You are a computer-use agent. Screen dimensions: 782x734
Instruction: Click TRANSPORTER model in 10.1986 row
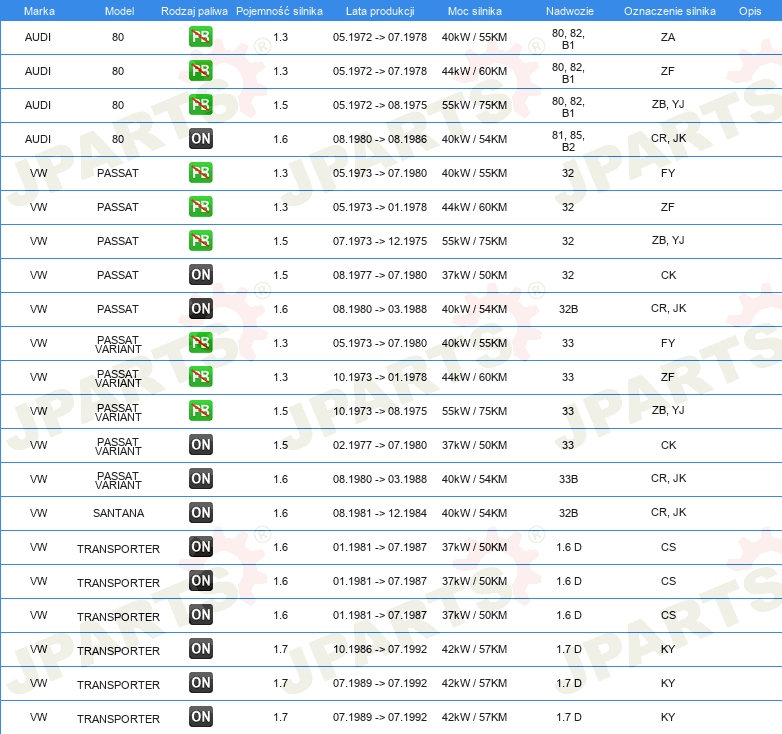(x=118, y=651)
